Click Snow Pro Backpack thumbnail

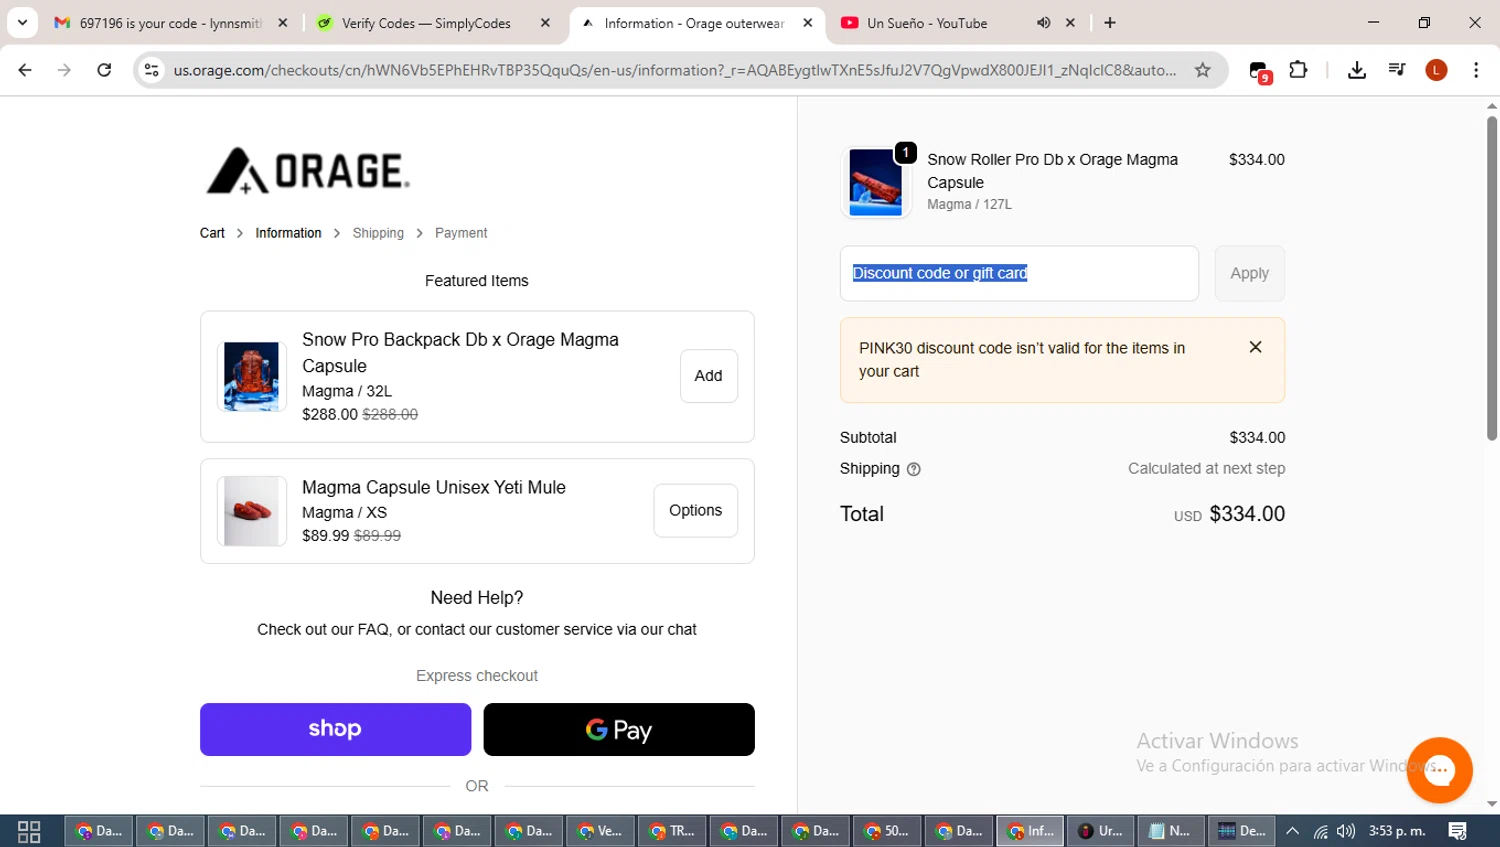tap(252, 377)
